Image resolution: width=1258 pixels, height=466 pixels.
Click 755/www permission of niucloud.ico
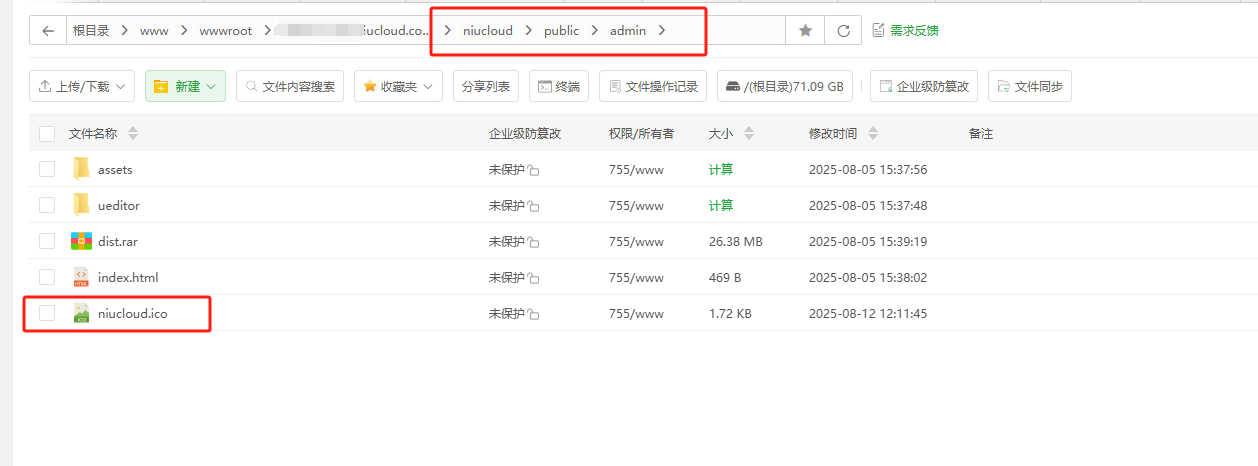(636, 313)
